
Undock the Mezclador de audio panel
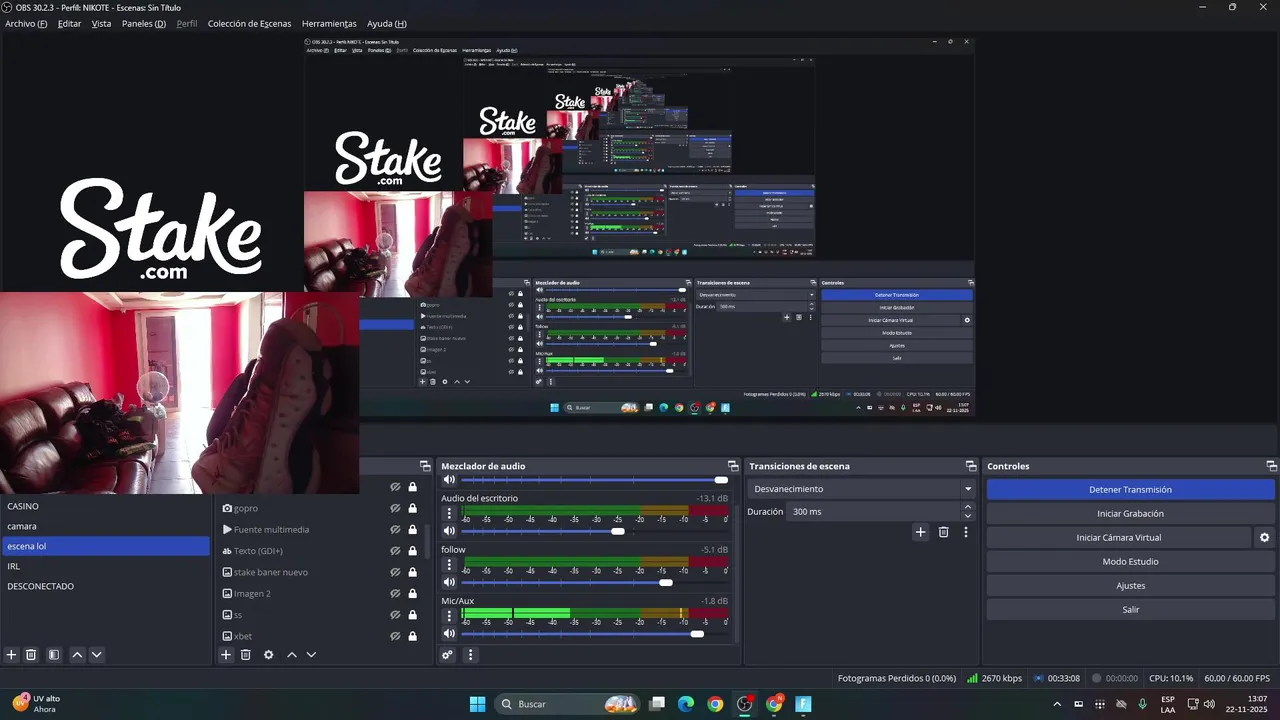(732, 466)
